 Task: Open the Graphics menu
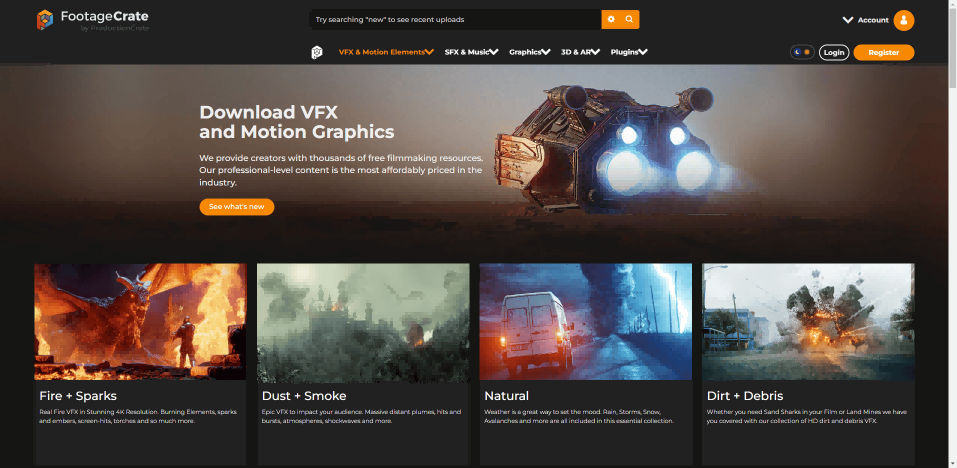pos(529,52)
